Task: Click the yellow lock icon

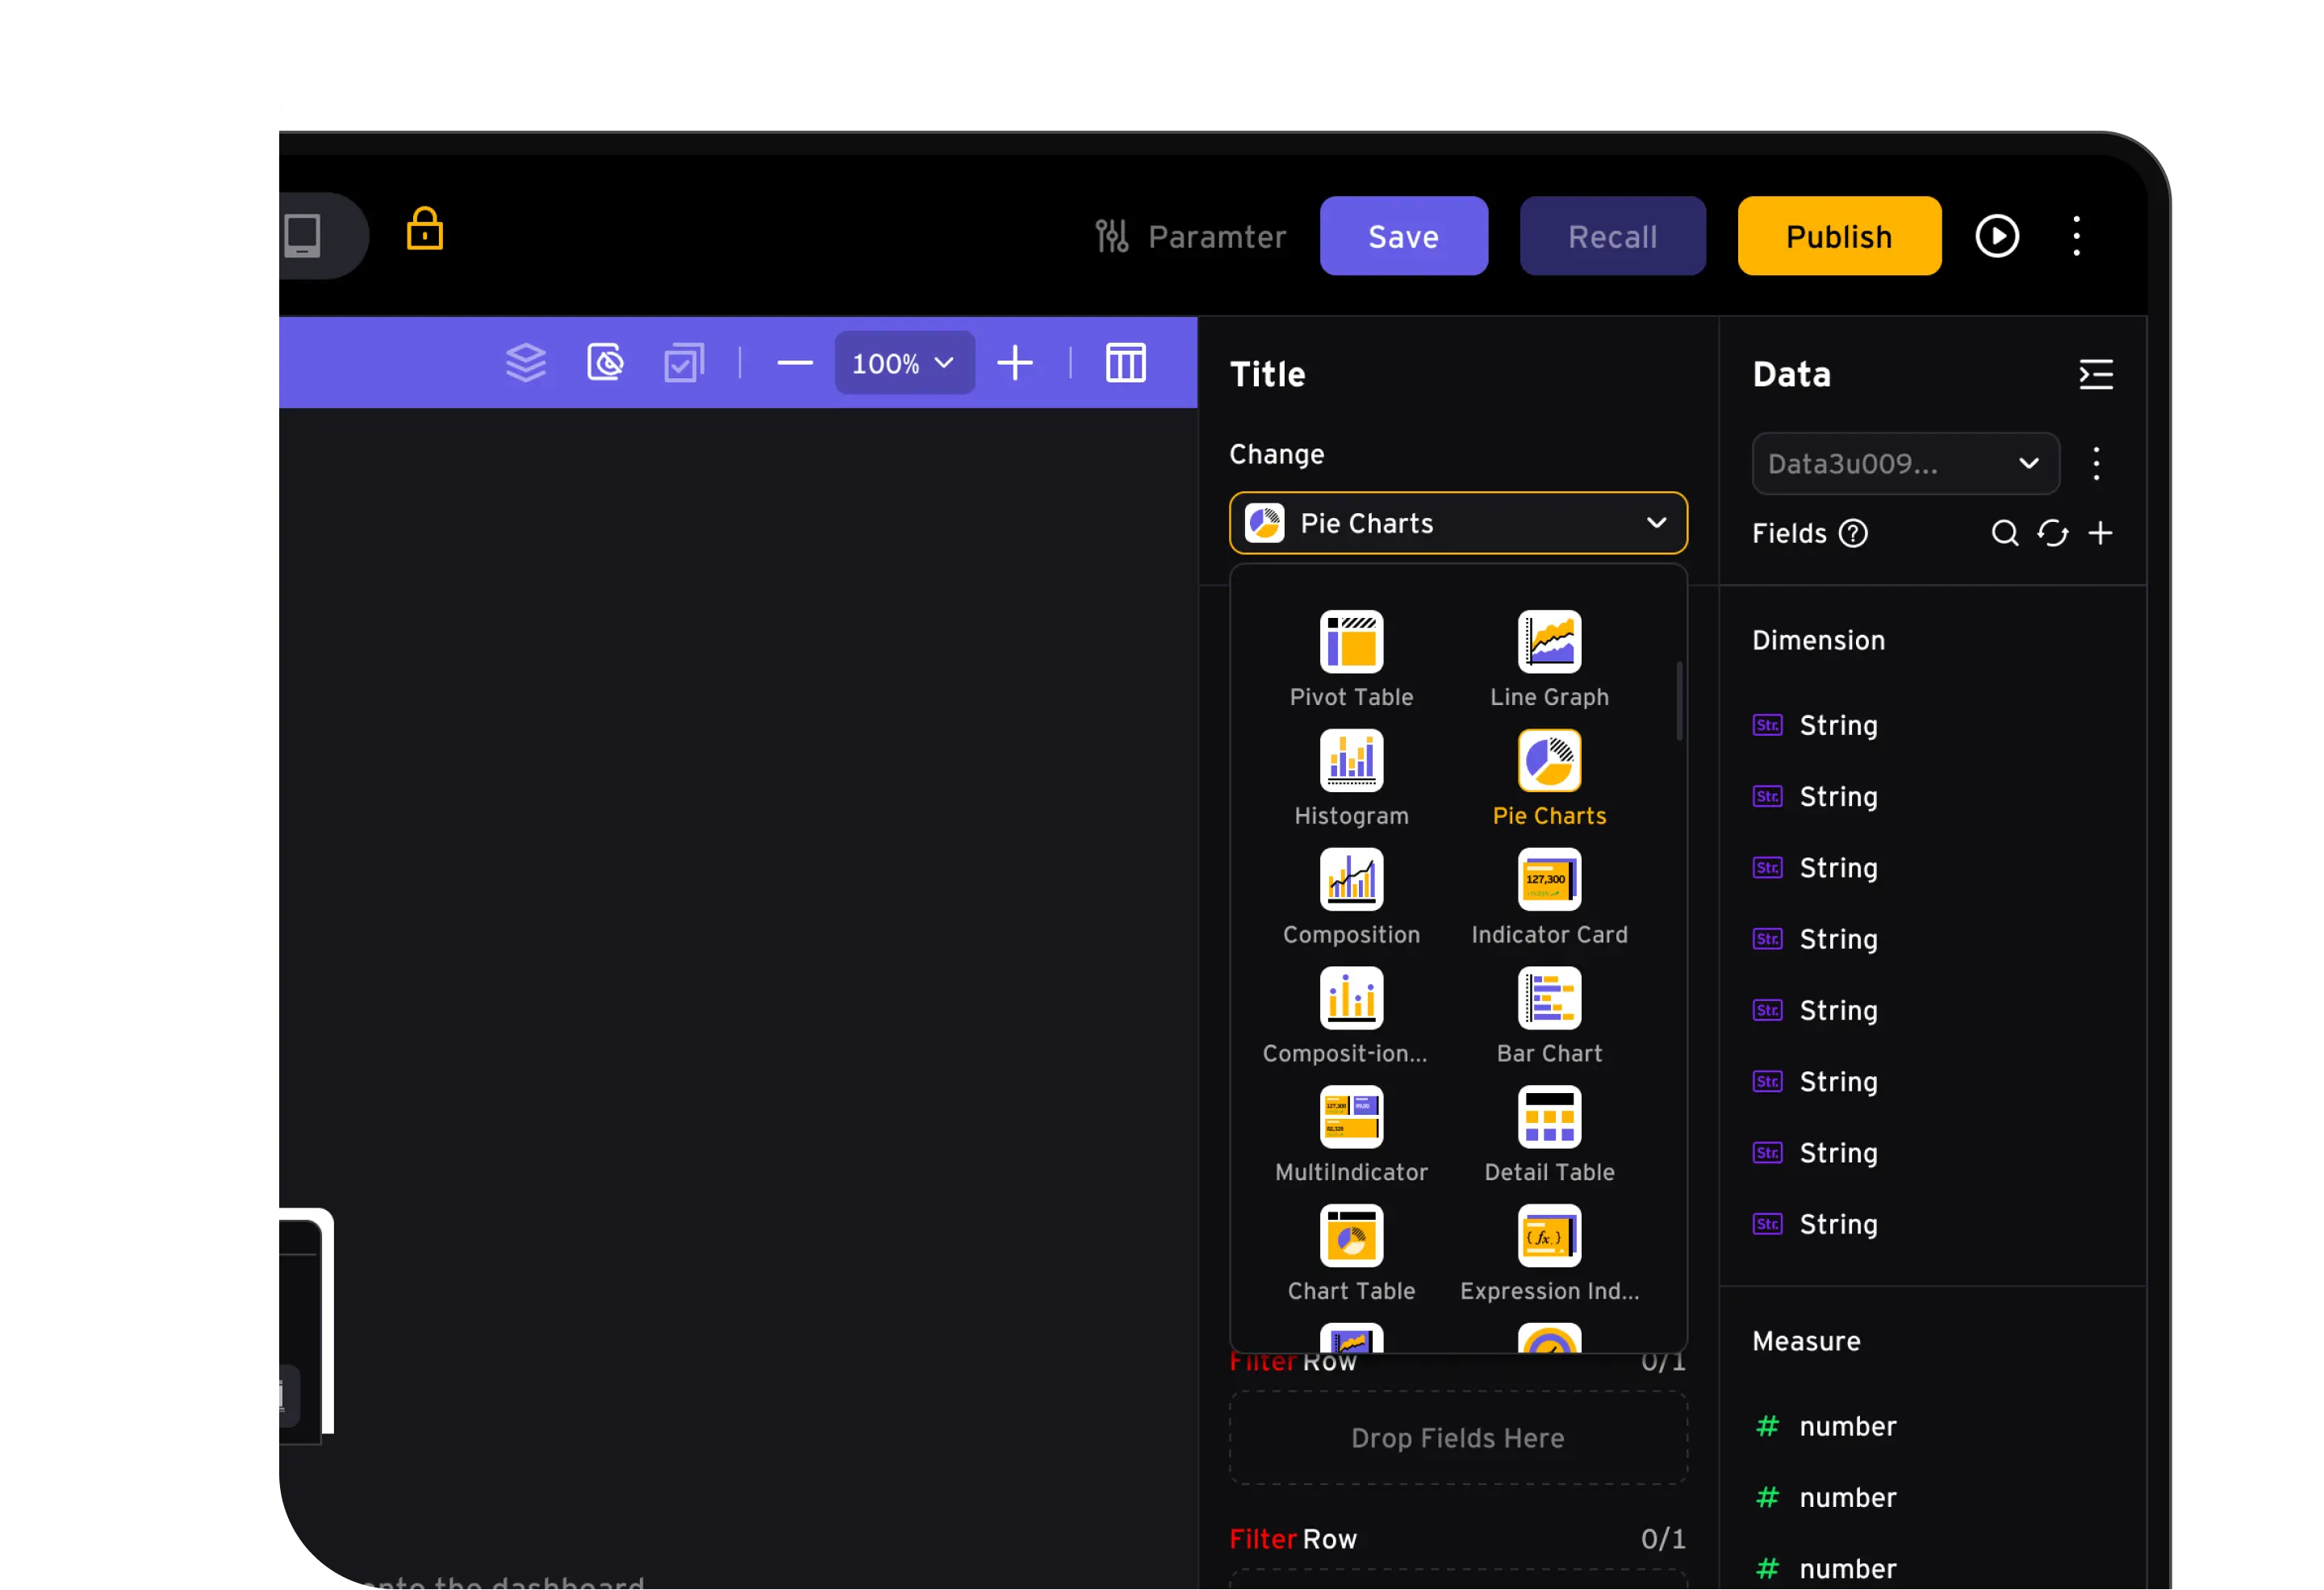Action: pyautogui.click(x=424, y=229)
